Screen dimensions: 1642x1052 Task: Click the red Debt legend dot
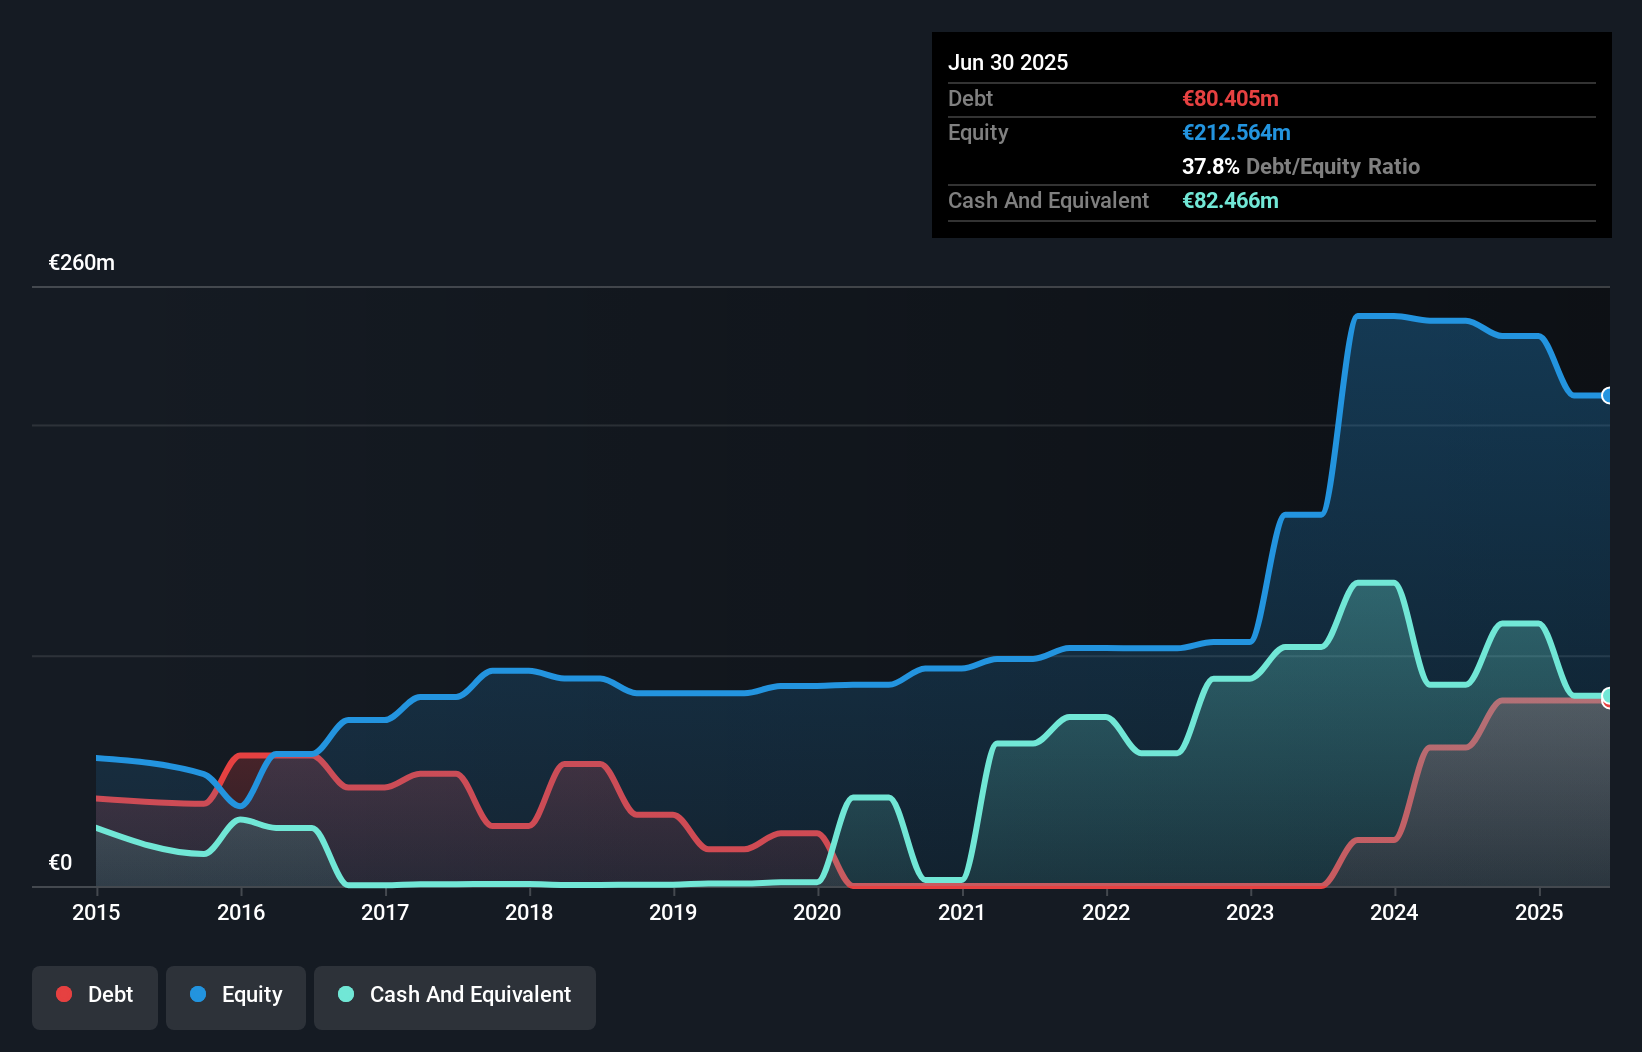click(x=64, y=994)
